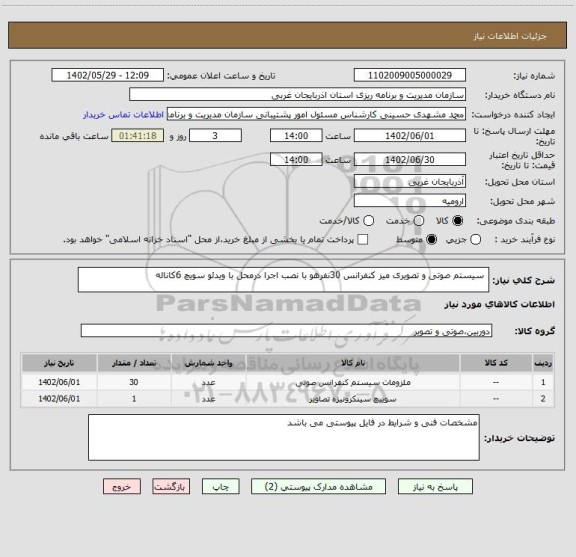This screenshot has height=557, width=576.
Task: Click the اطلاعات کالاهای مورد نیاز heading
Action: [500, 305]
